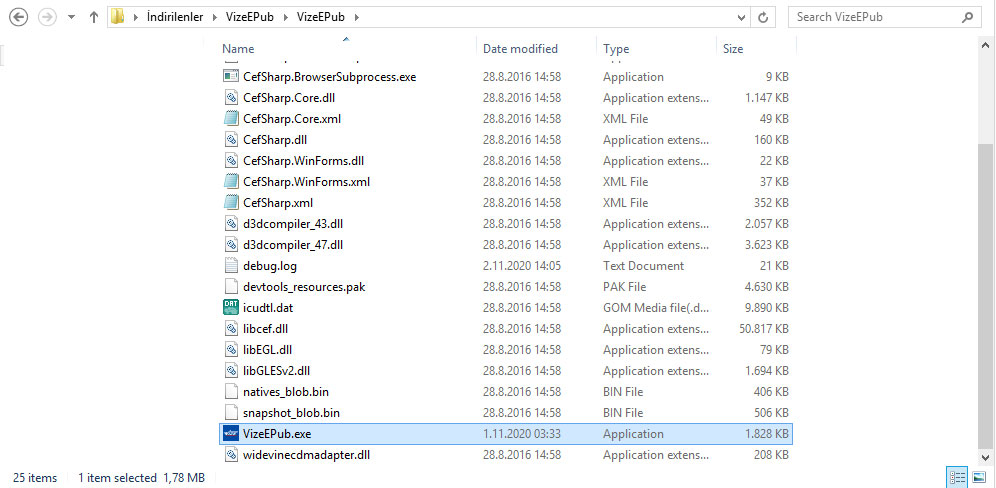Click the 1.11.2020 03:33 date cell
996x488 pixels.
522,434
